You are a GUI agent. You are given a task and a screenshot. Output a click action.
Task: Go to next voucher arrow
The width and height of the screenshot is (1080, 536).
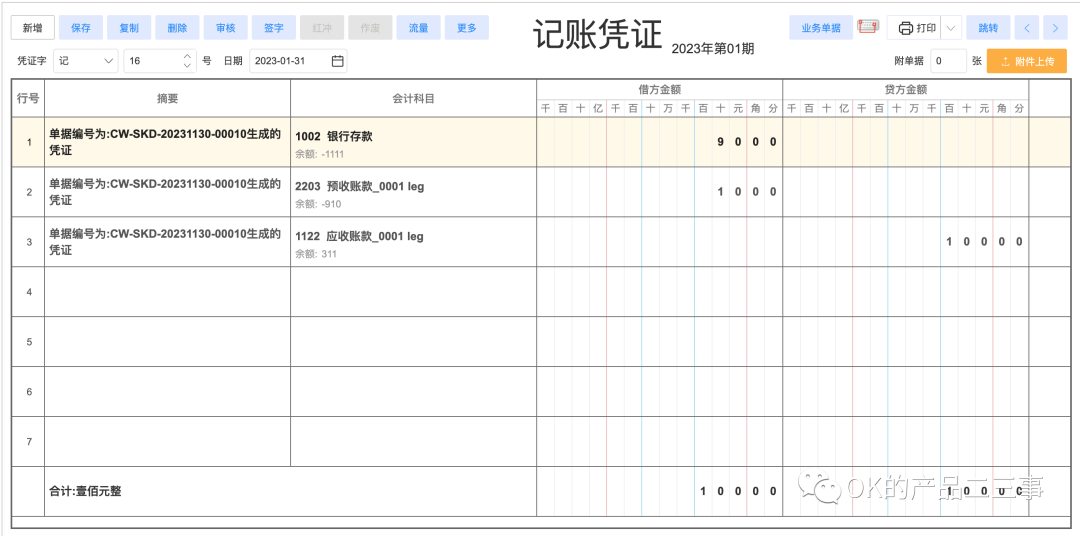[x=1055, y=28]
